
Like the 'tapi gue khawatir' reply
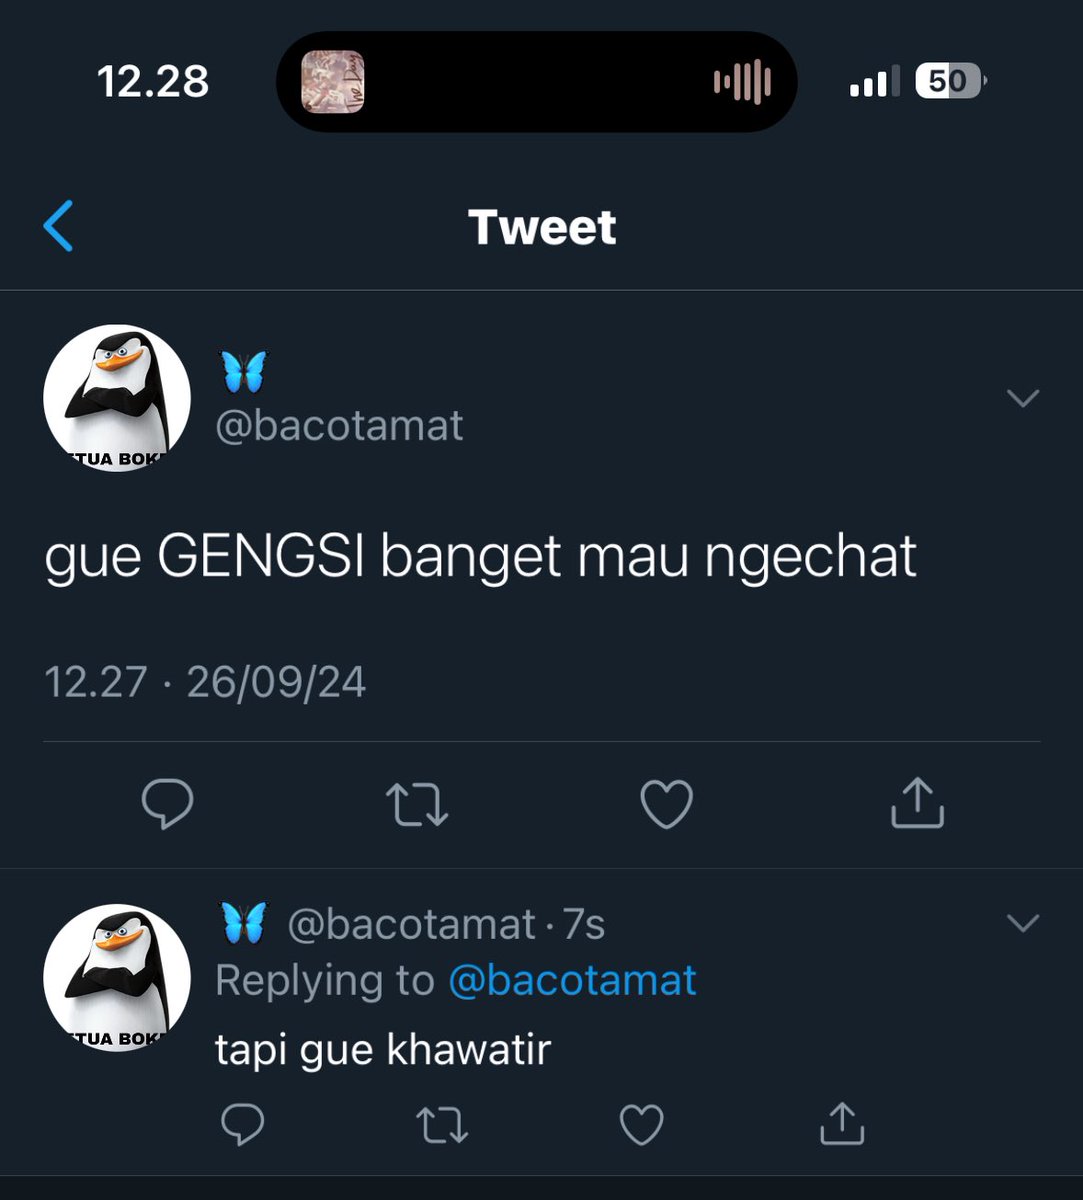coord(642,1125)
